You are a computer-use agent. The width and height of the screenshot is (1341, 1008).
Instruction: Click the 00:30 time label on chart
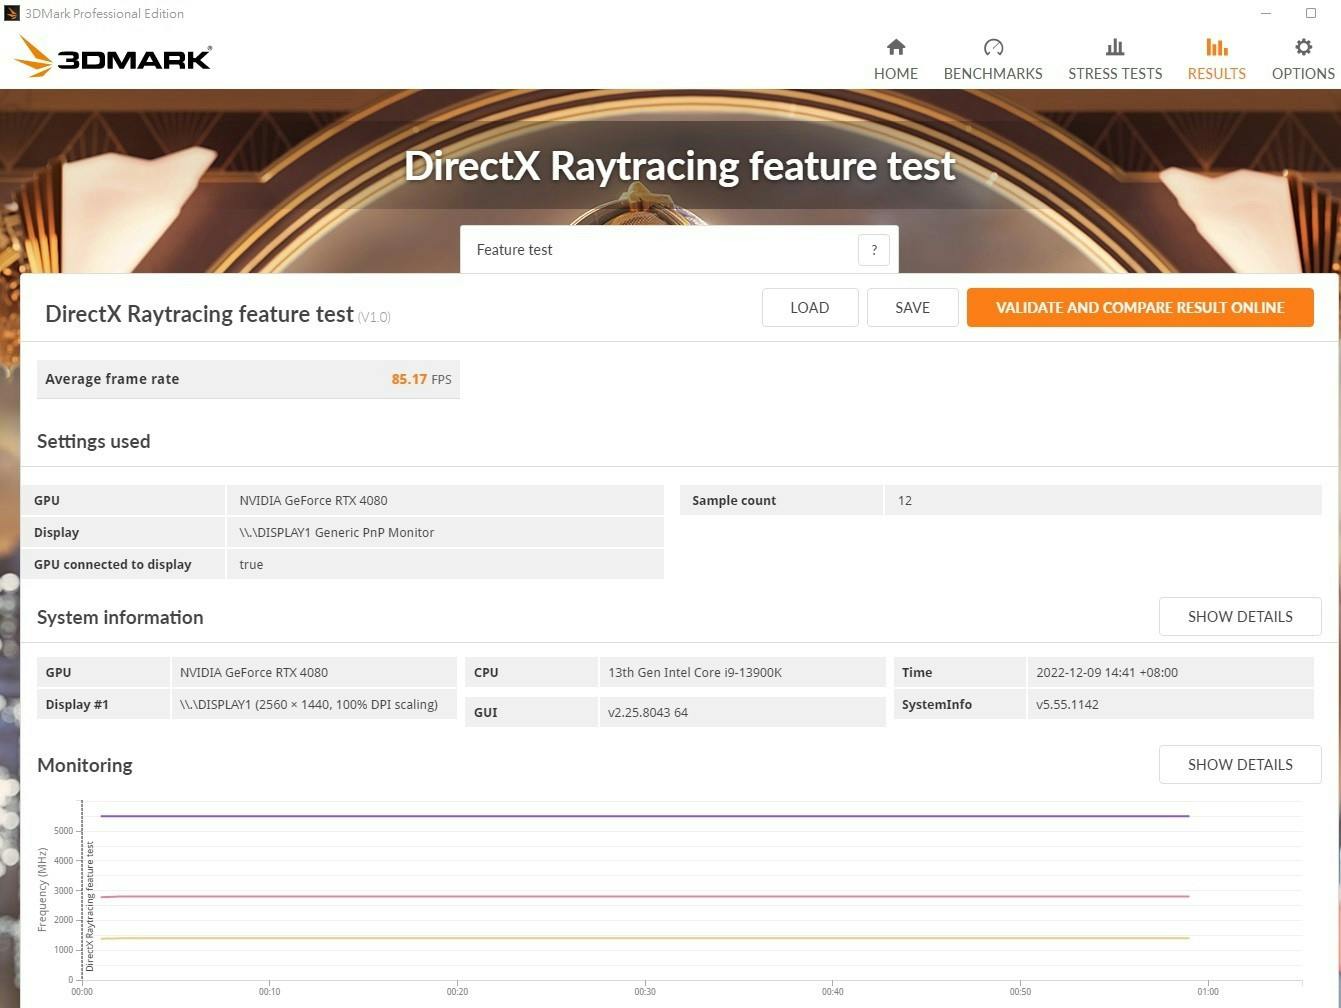(645, 992)
